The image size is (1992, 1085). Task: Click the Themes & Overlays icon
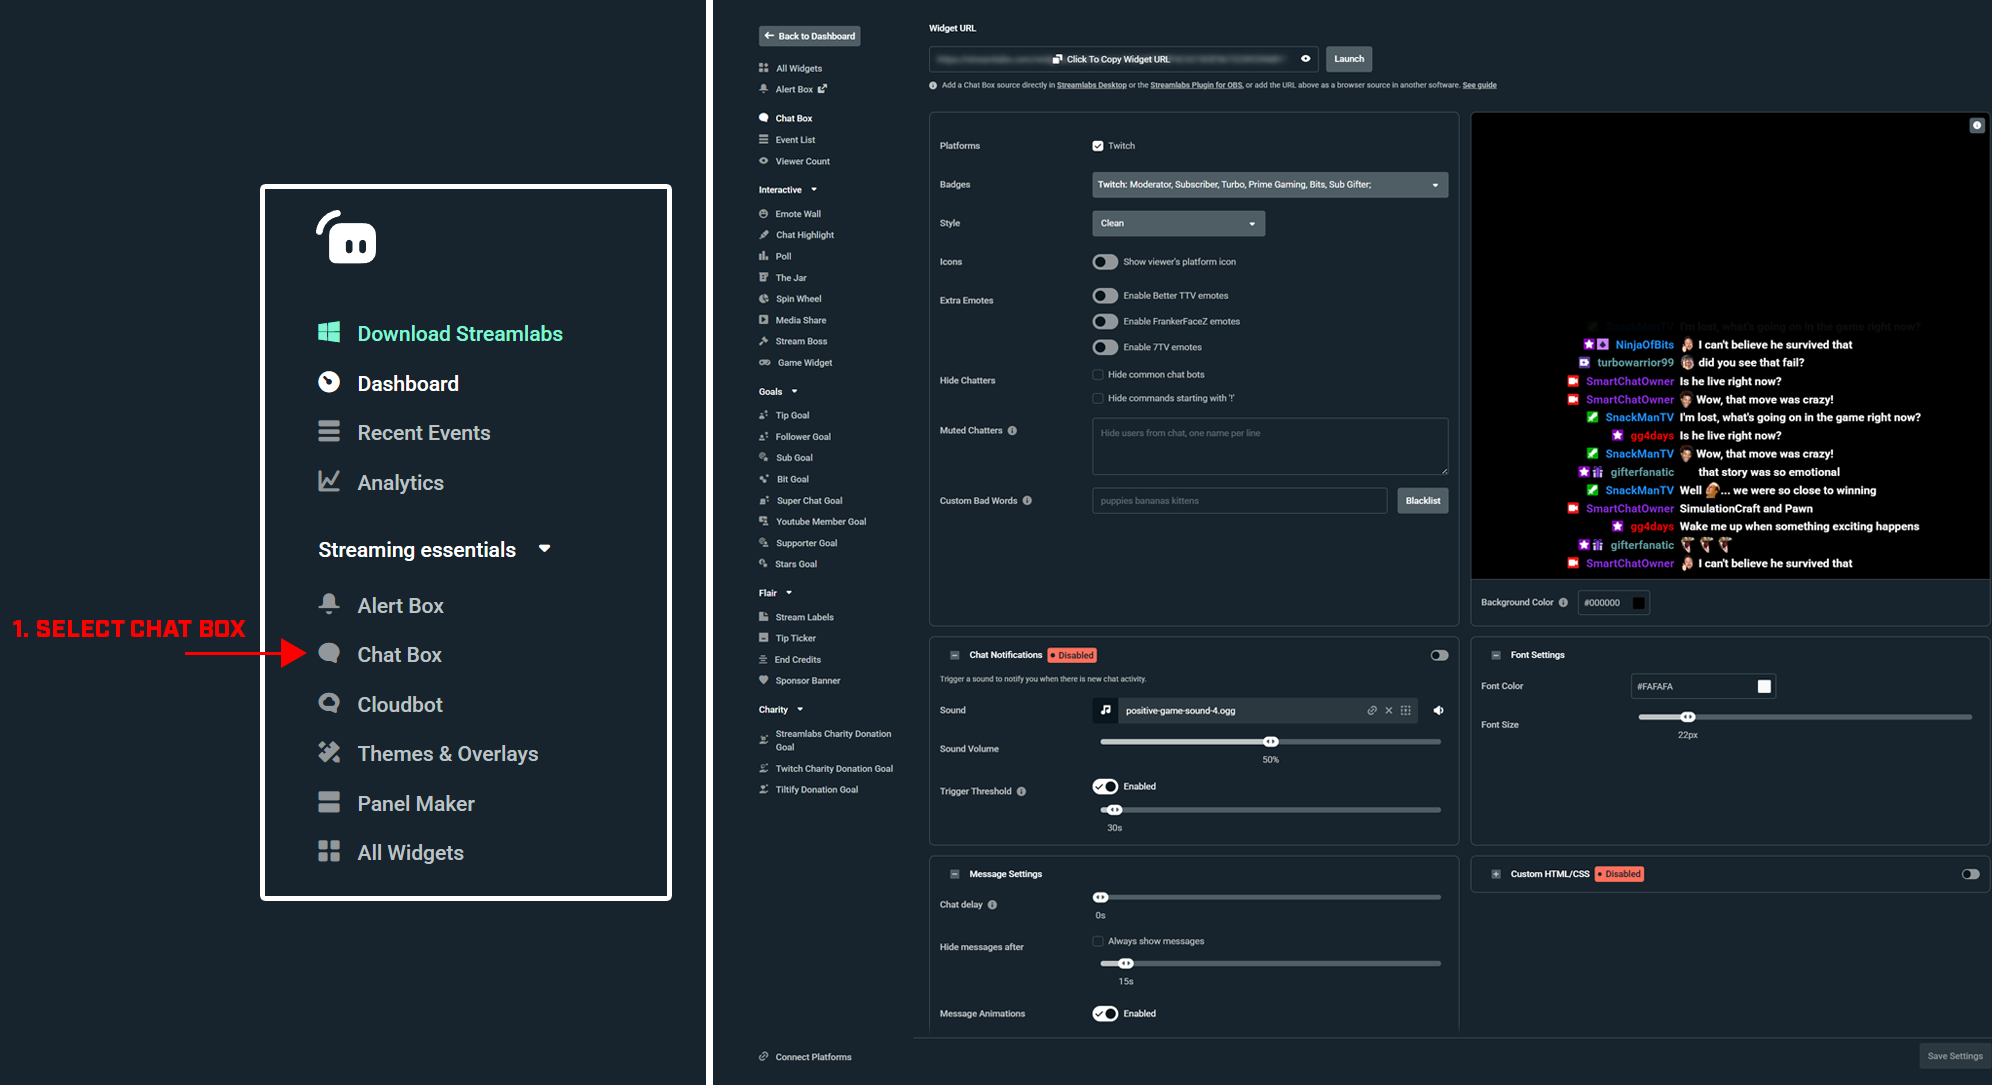click(329, 752)
